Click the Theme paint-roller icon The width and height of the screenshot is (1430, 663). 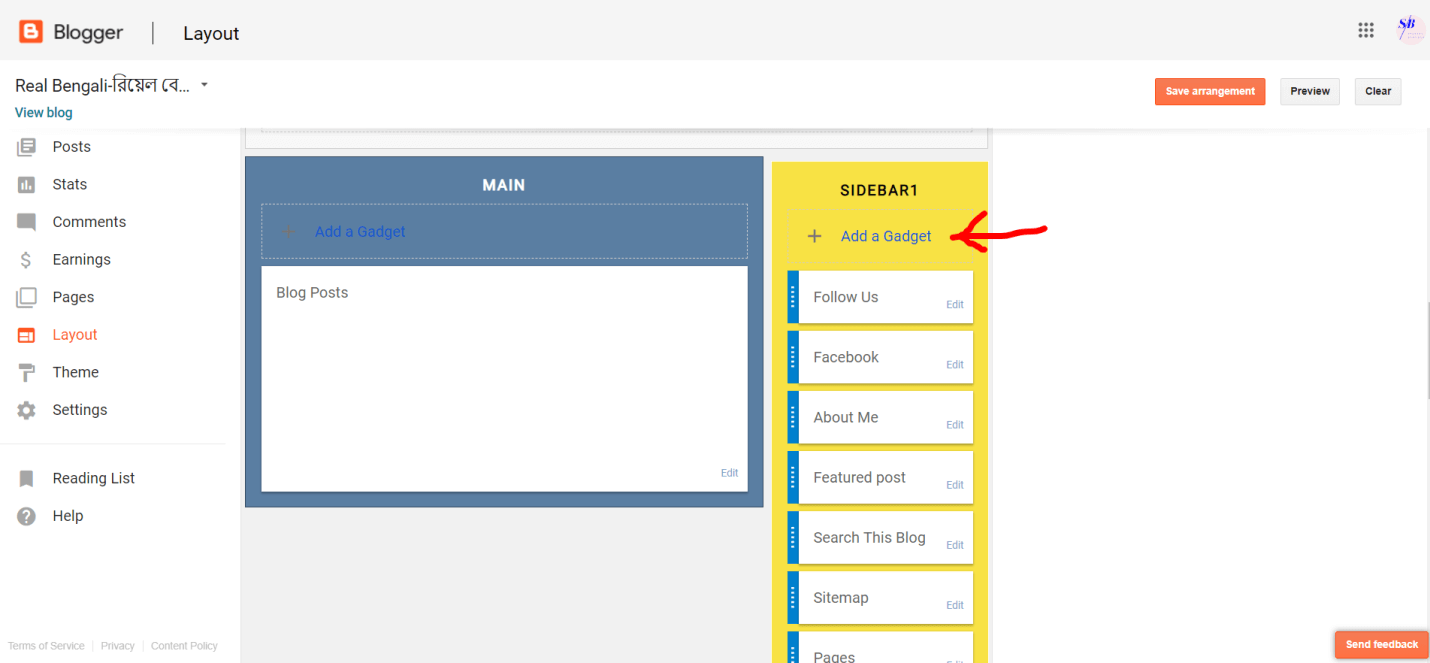27,372
